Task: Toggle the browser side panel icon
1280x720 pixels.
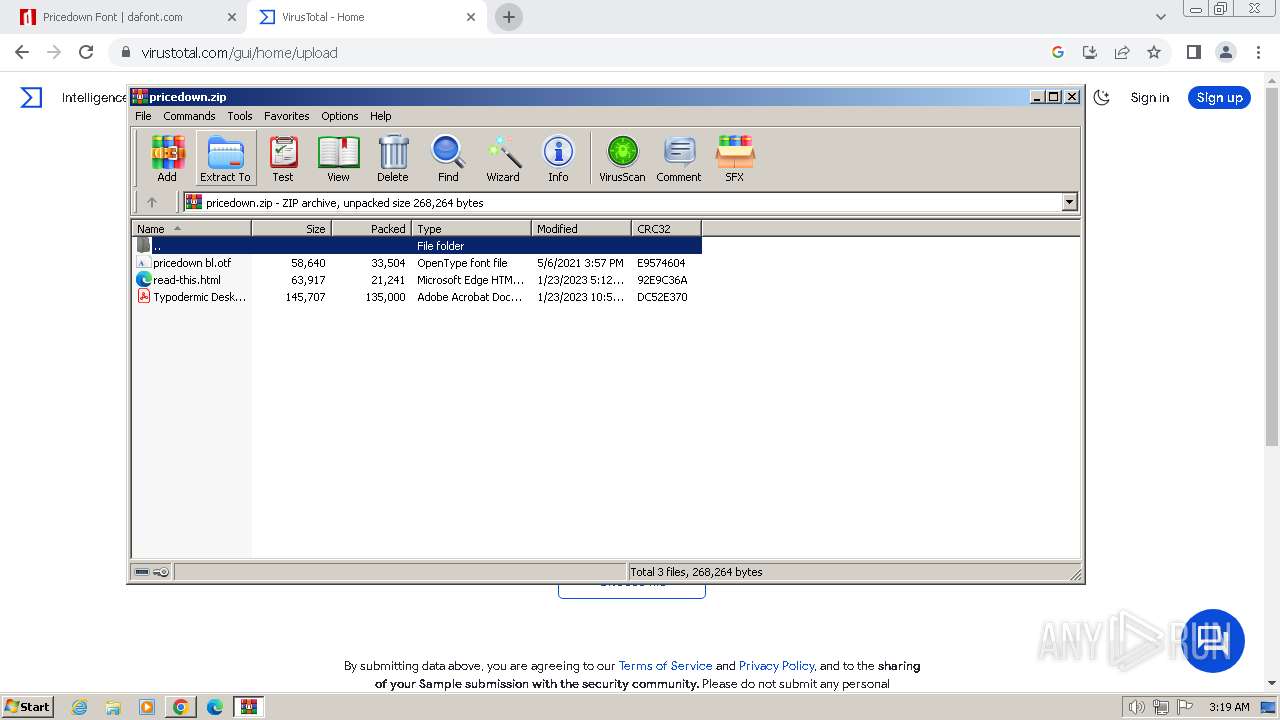Action: click(x=1193, y=52)
